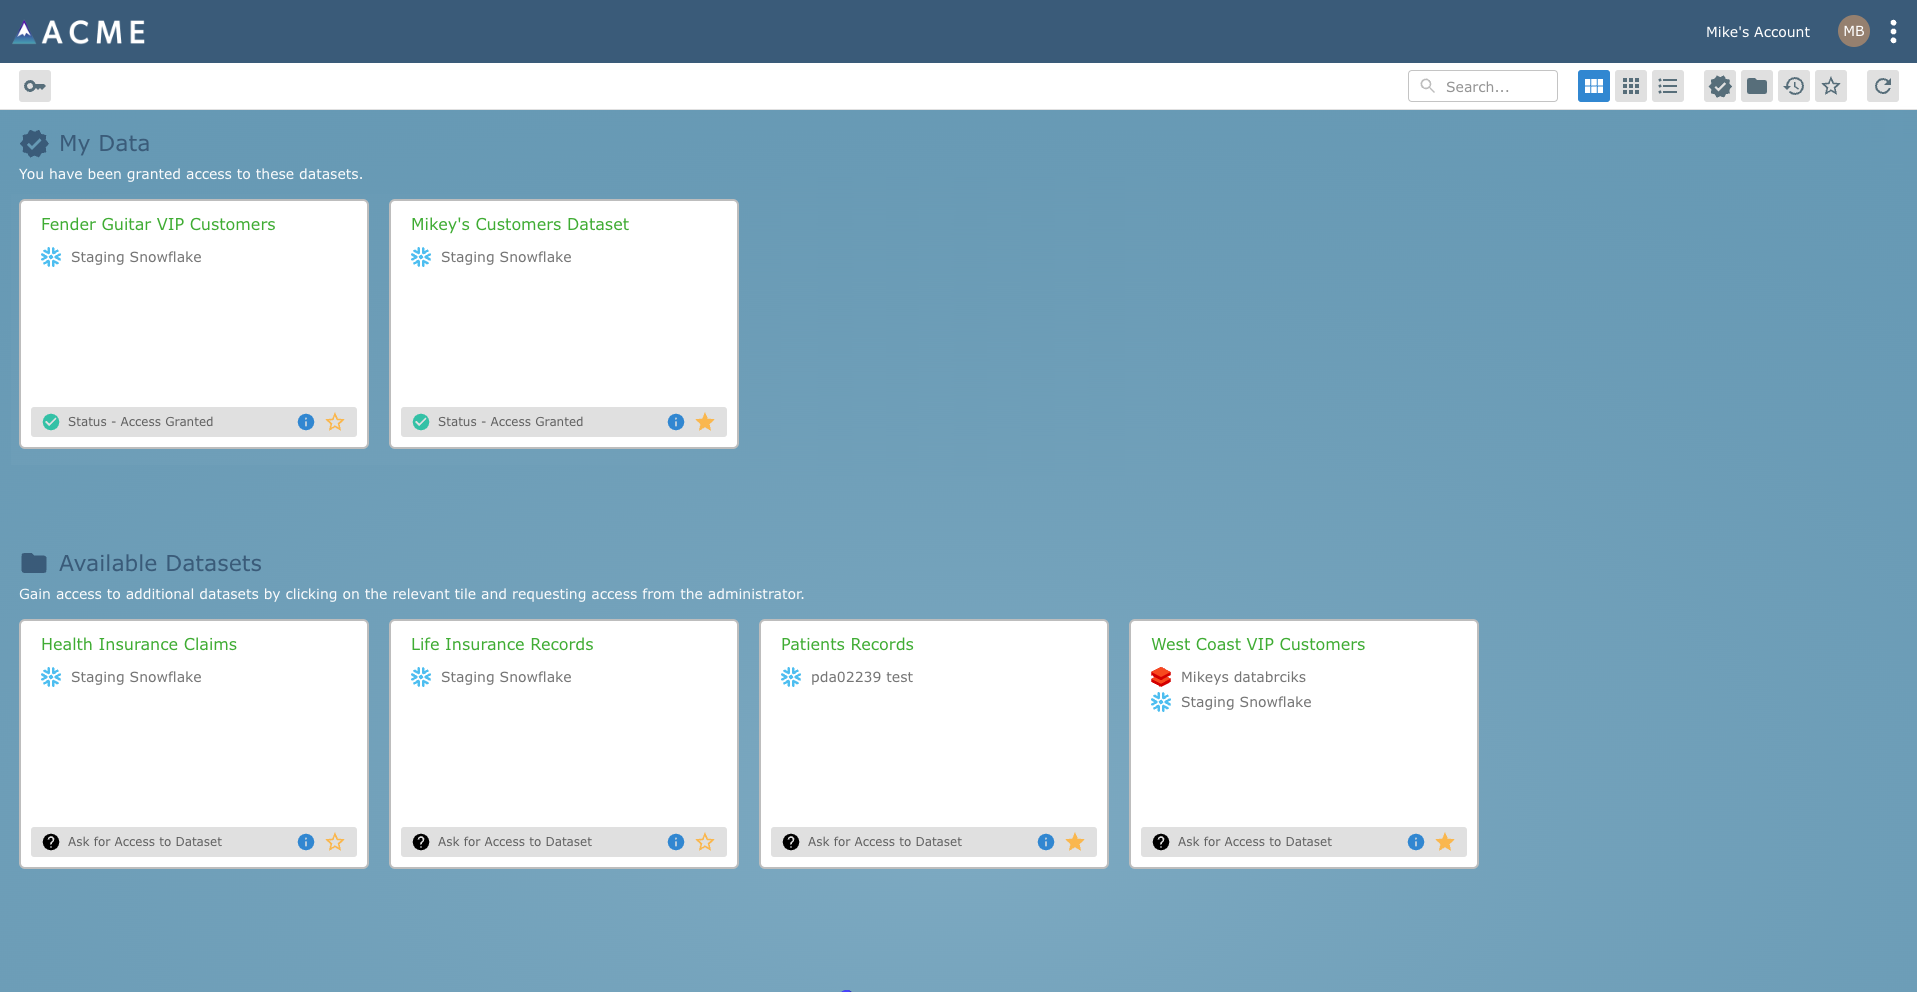The height and width of the screenshot is (992, 1917).
Task: Favorite Life Insurance Records with star
Action: tap(705, 842)
